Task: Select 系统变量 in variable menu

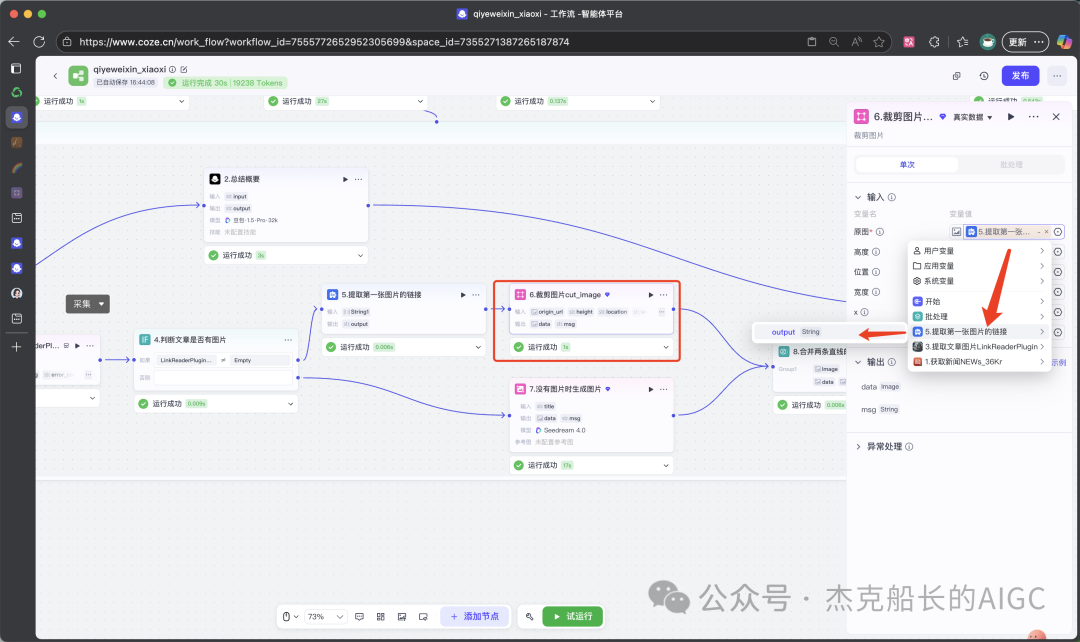Action: coord(979,281)
